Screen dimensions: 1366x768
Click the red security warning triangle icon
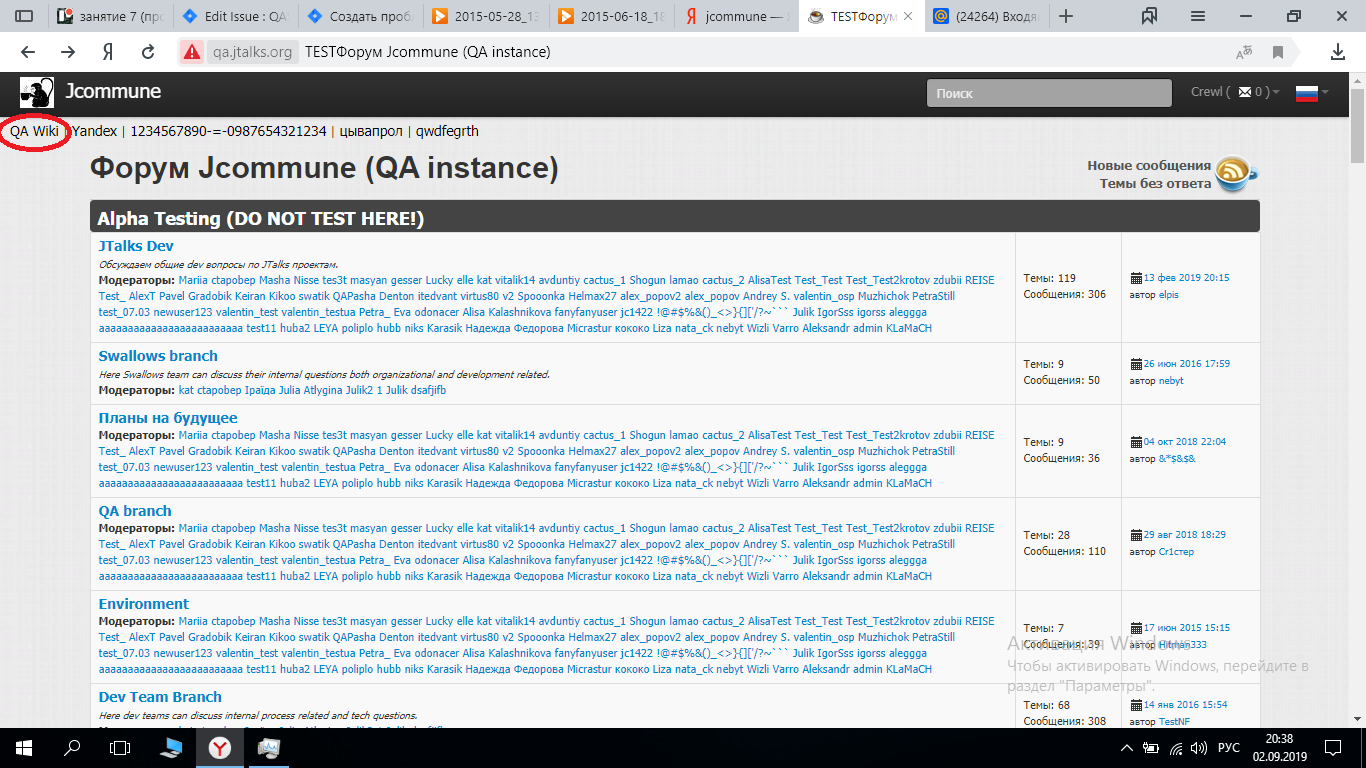pos(192,52)
